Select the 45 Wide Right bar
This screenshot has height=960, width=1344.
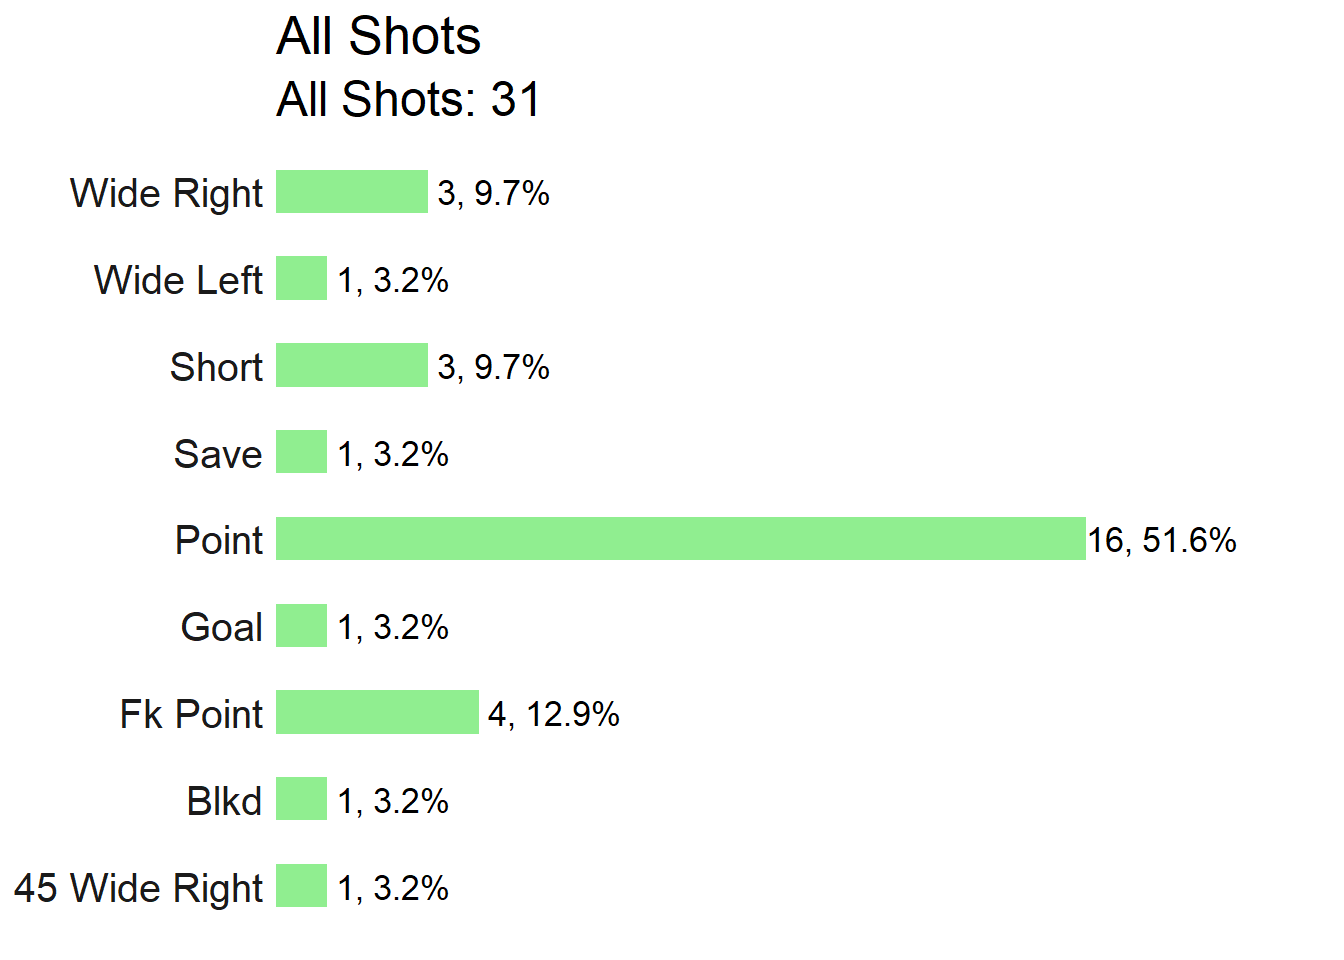point(301,886)
